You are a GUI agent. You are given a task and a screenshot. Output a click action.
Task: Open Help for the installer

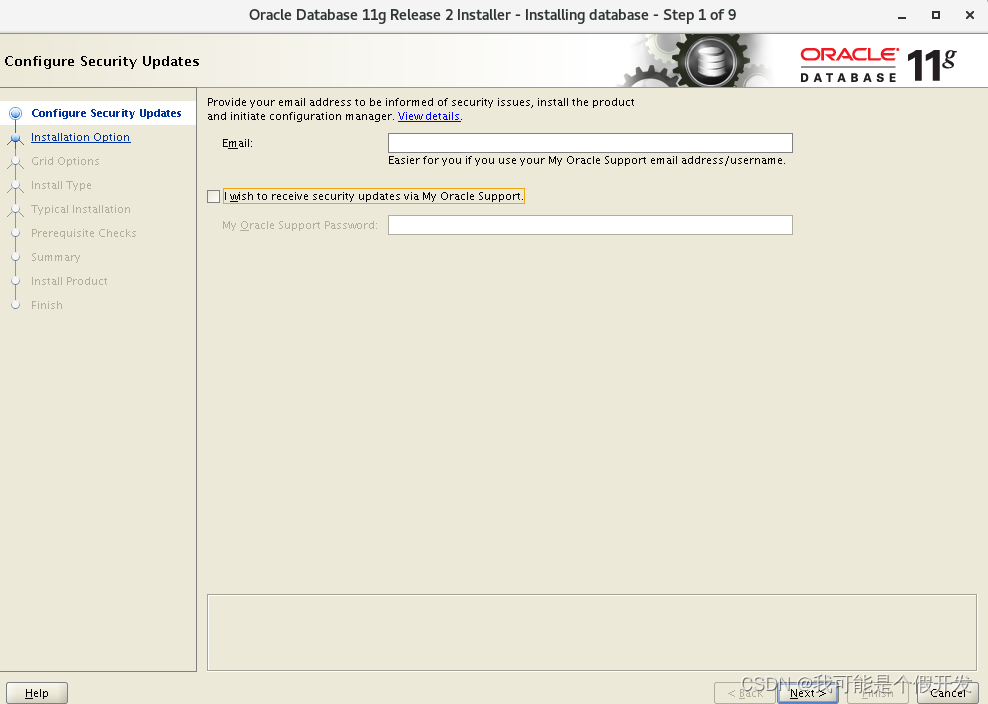coord(37,693)
